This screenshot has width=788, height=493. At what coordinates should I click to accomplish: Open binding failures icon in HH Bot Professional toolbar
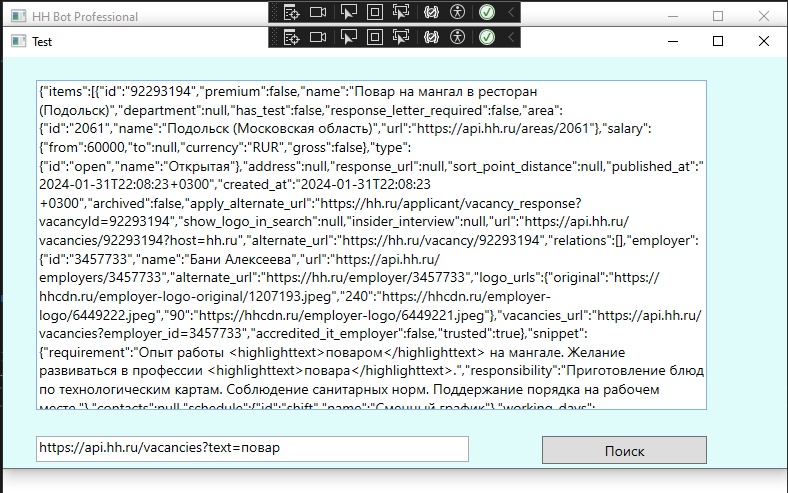click(431, 12)
